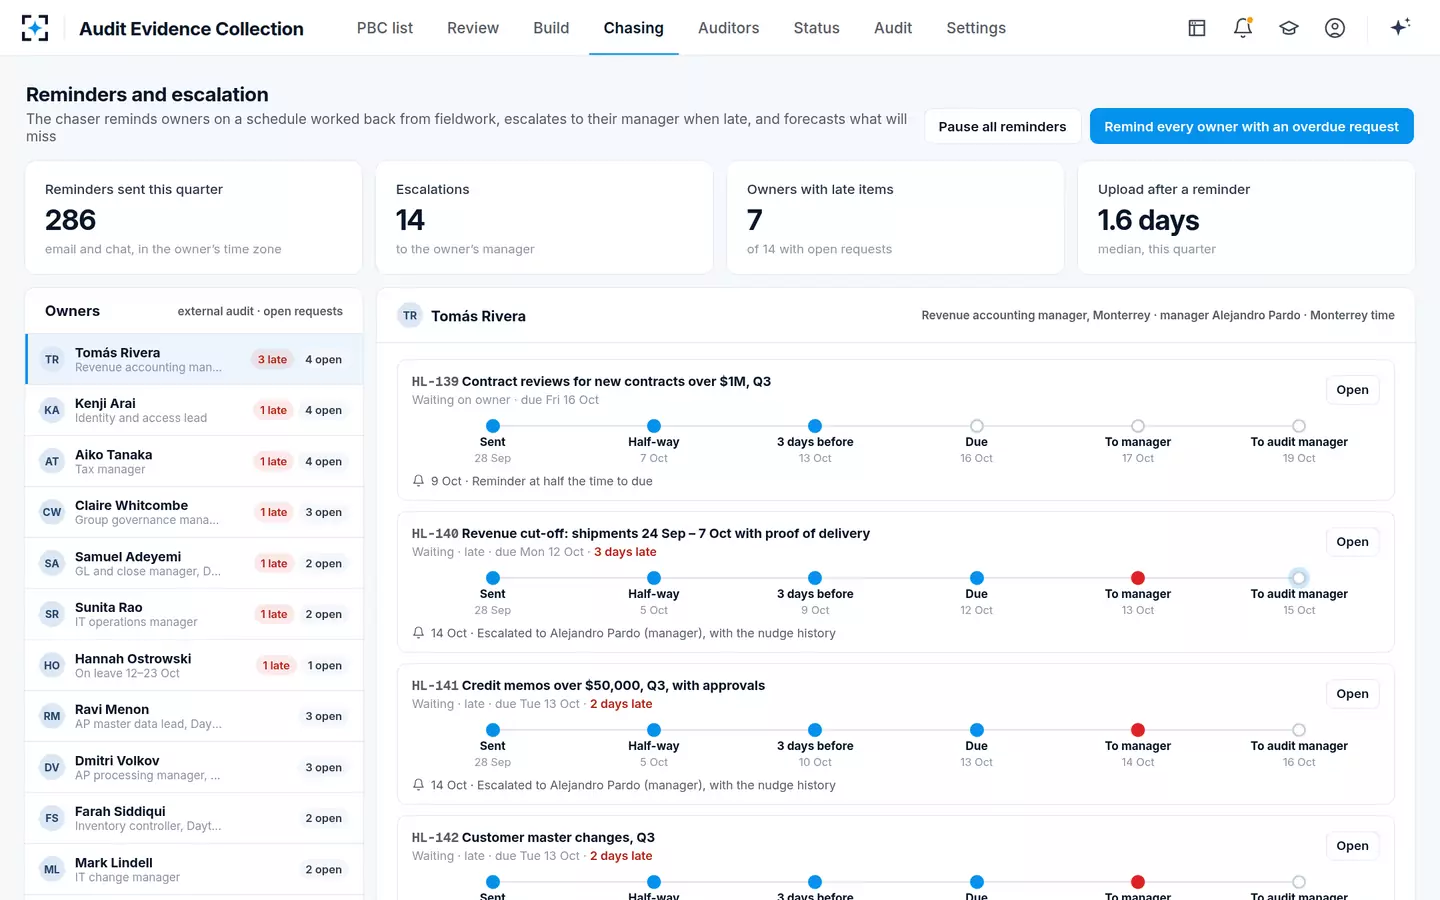Click the 'Owners with late items' summary card
The width and height of the screenshot is (1440, 900).
(x=895, y=218)
